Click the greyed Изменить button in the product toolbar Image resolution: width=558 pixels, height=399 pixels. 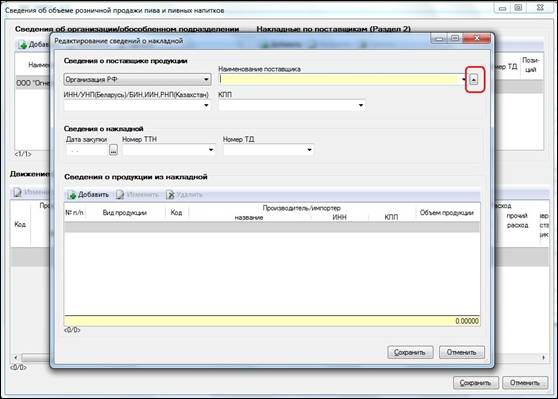(x=137, y=195)
